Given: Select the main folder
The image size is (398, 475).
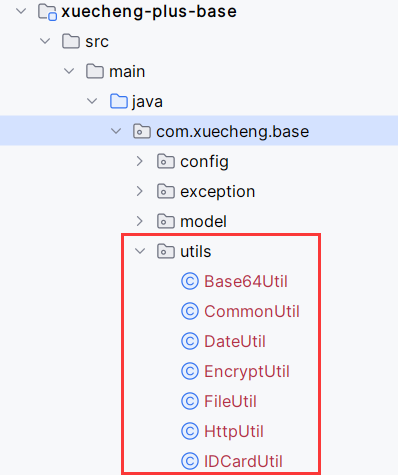Looking at the screenshot, I should [127, 72].
